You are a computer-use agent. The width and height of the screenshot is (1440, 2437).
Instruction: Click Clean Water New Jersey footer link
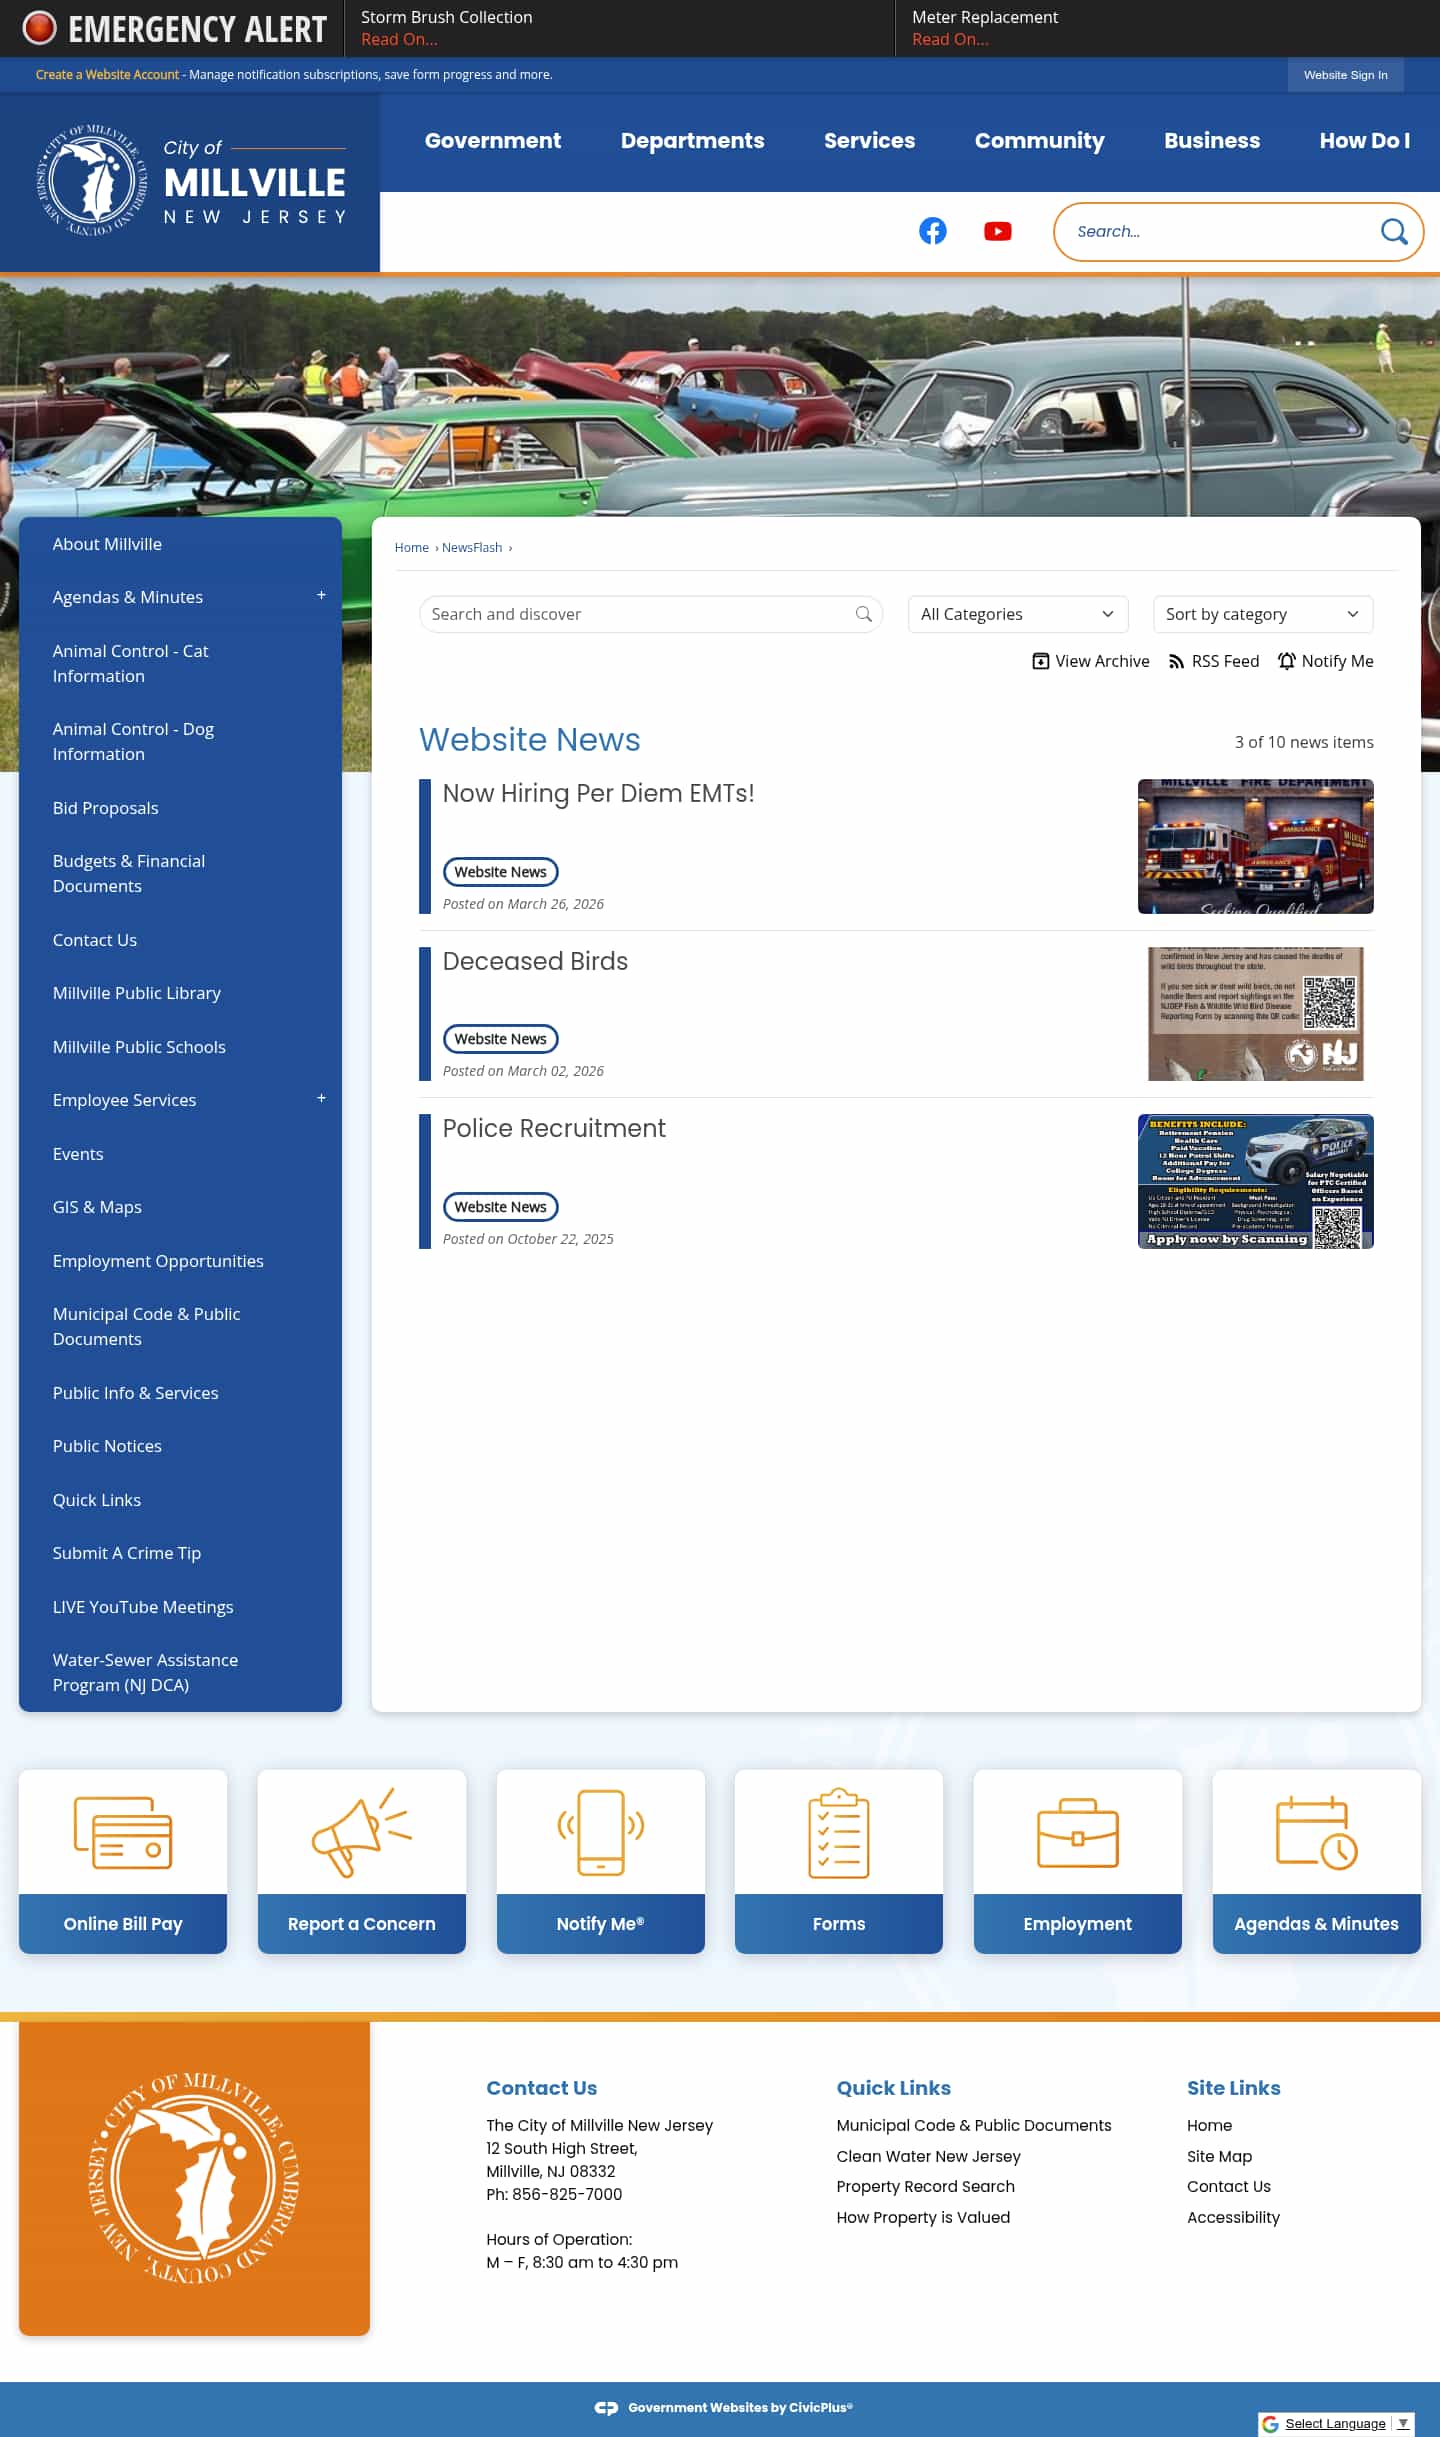(928, 2157)
